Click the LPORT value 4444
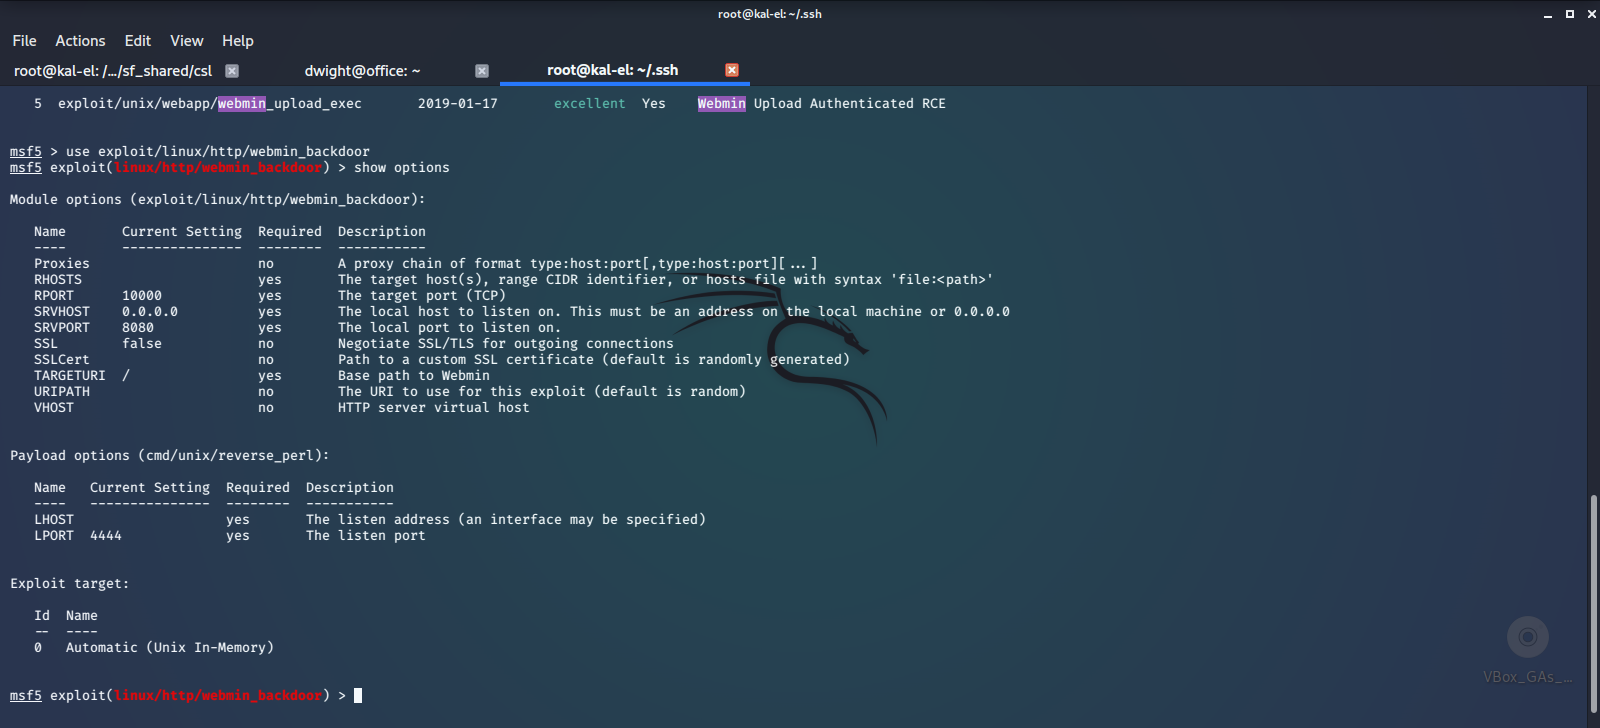 [x=106, y=536]
